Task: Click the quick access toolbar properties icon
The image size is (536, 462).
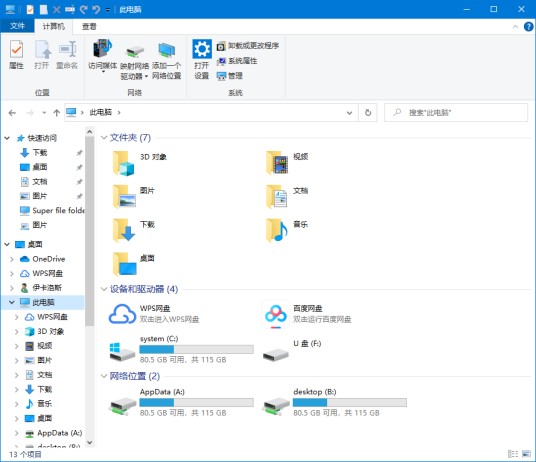Action: 30,9
